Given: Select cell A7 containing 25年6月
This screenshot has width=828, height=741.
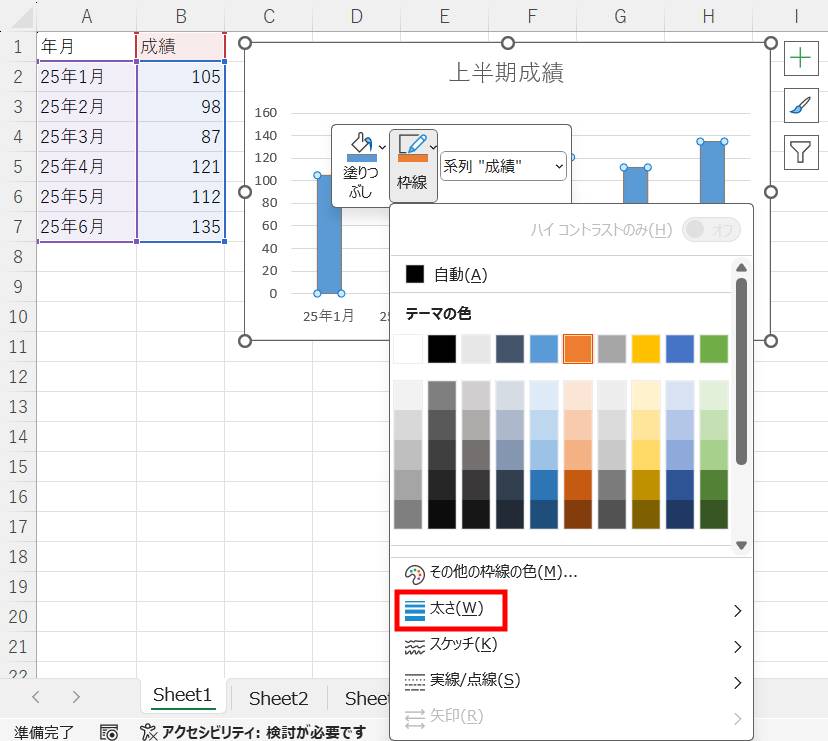Looking at the screenshot, I should click(87, 227).
